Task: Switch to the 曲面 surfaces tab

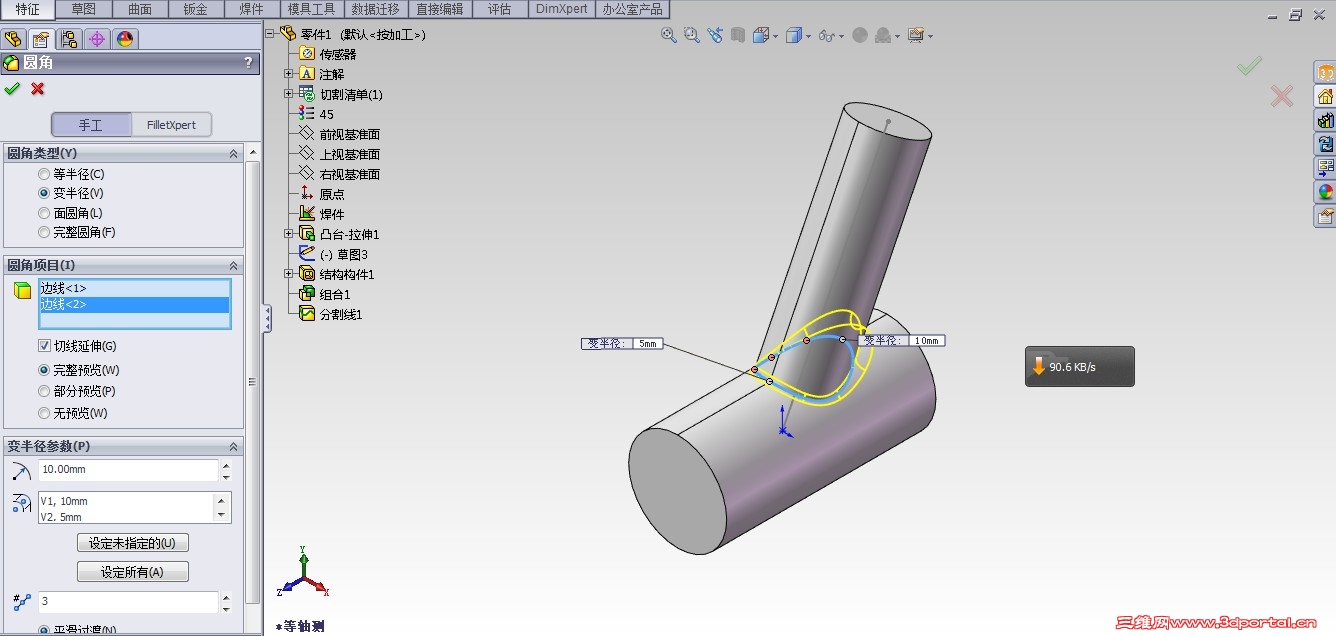Action: pos(140,9)
